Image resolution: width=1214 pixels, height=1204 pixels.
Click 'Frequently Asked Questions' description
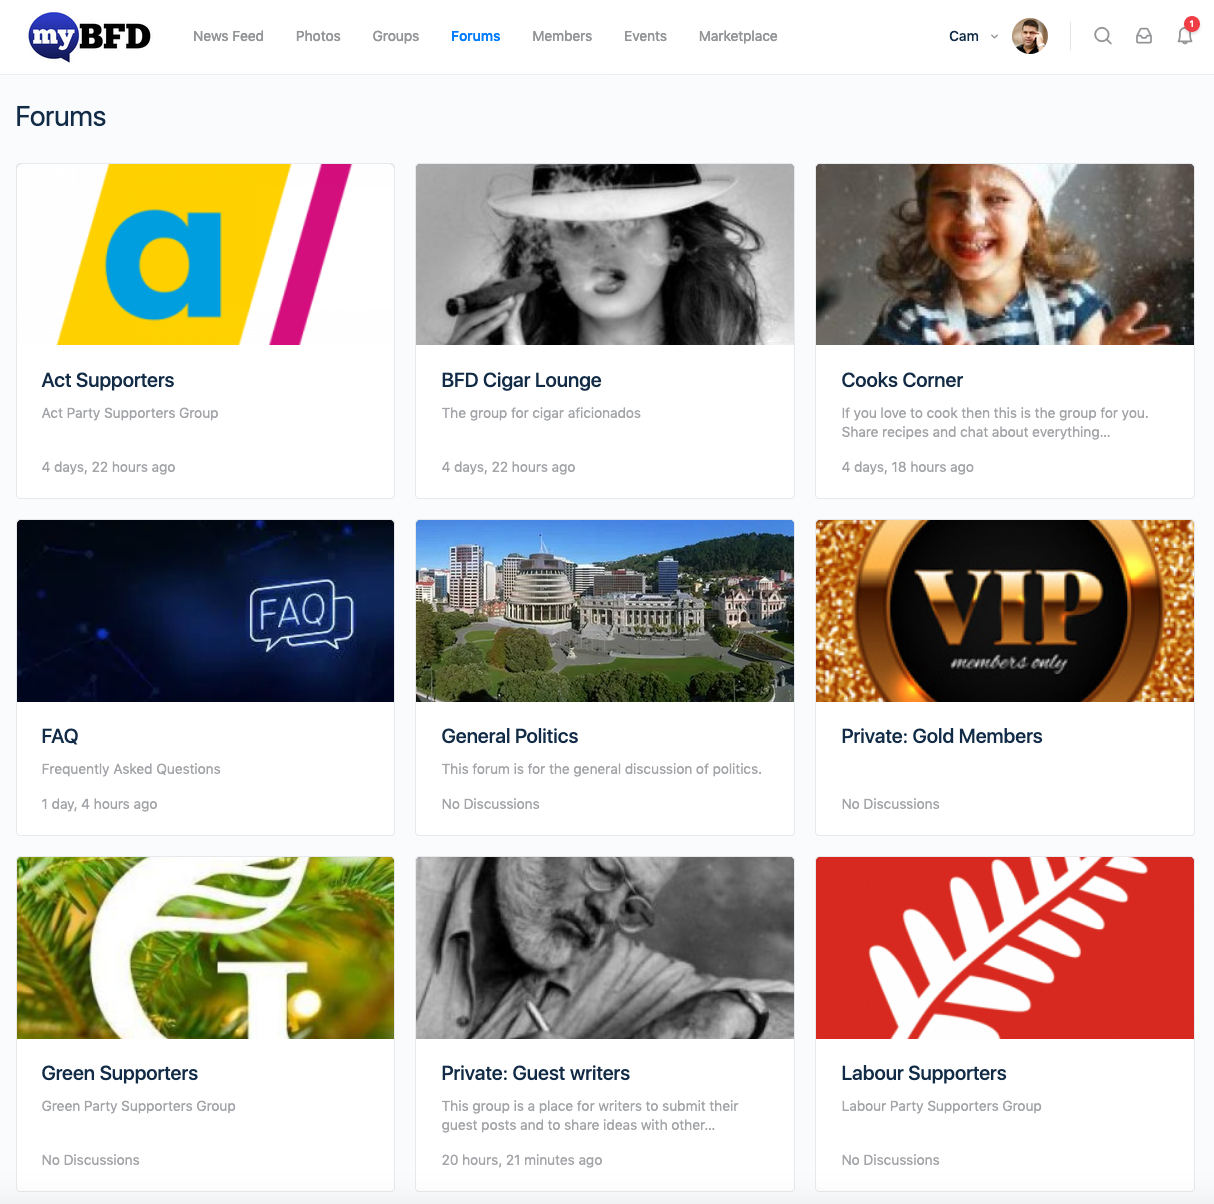tap(131, 769)
